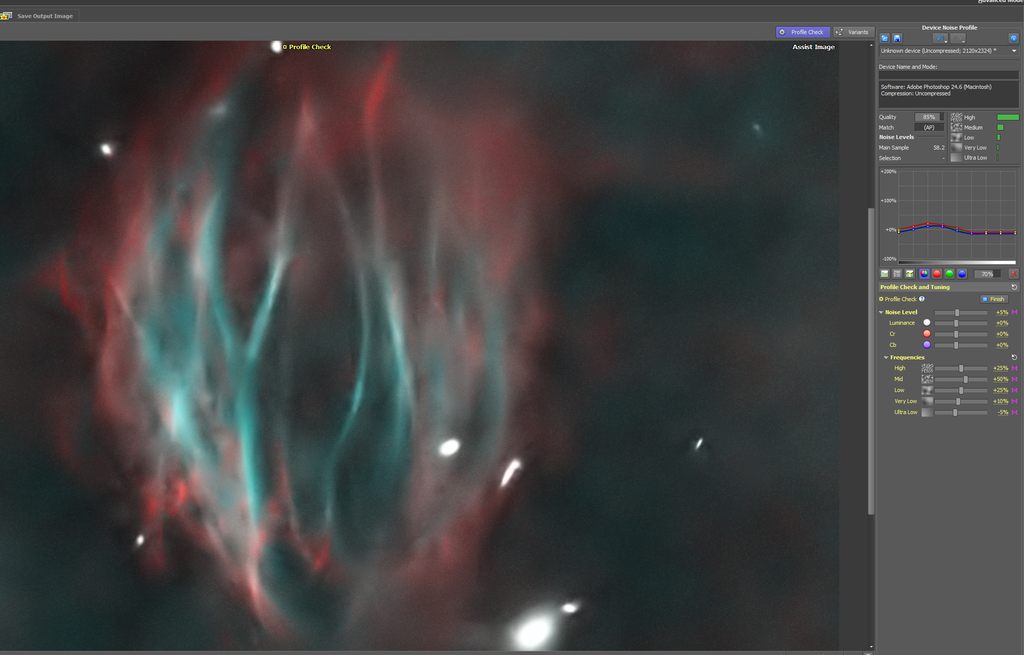Click the +50% Mid frequency value
The height and width of the screenshot is (655, 1024).
coord(1000,379)
